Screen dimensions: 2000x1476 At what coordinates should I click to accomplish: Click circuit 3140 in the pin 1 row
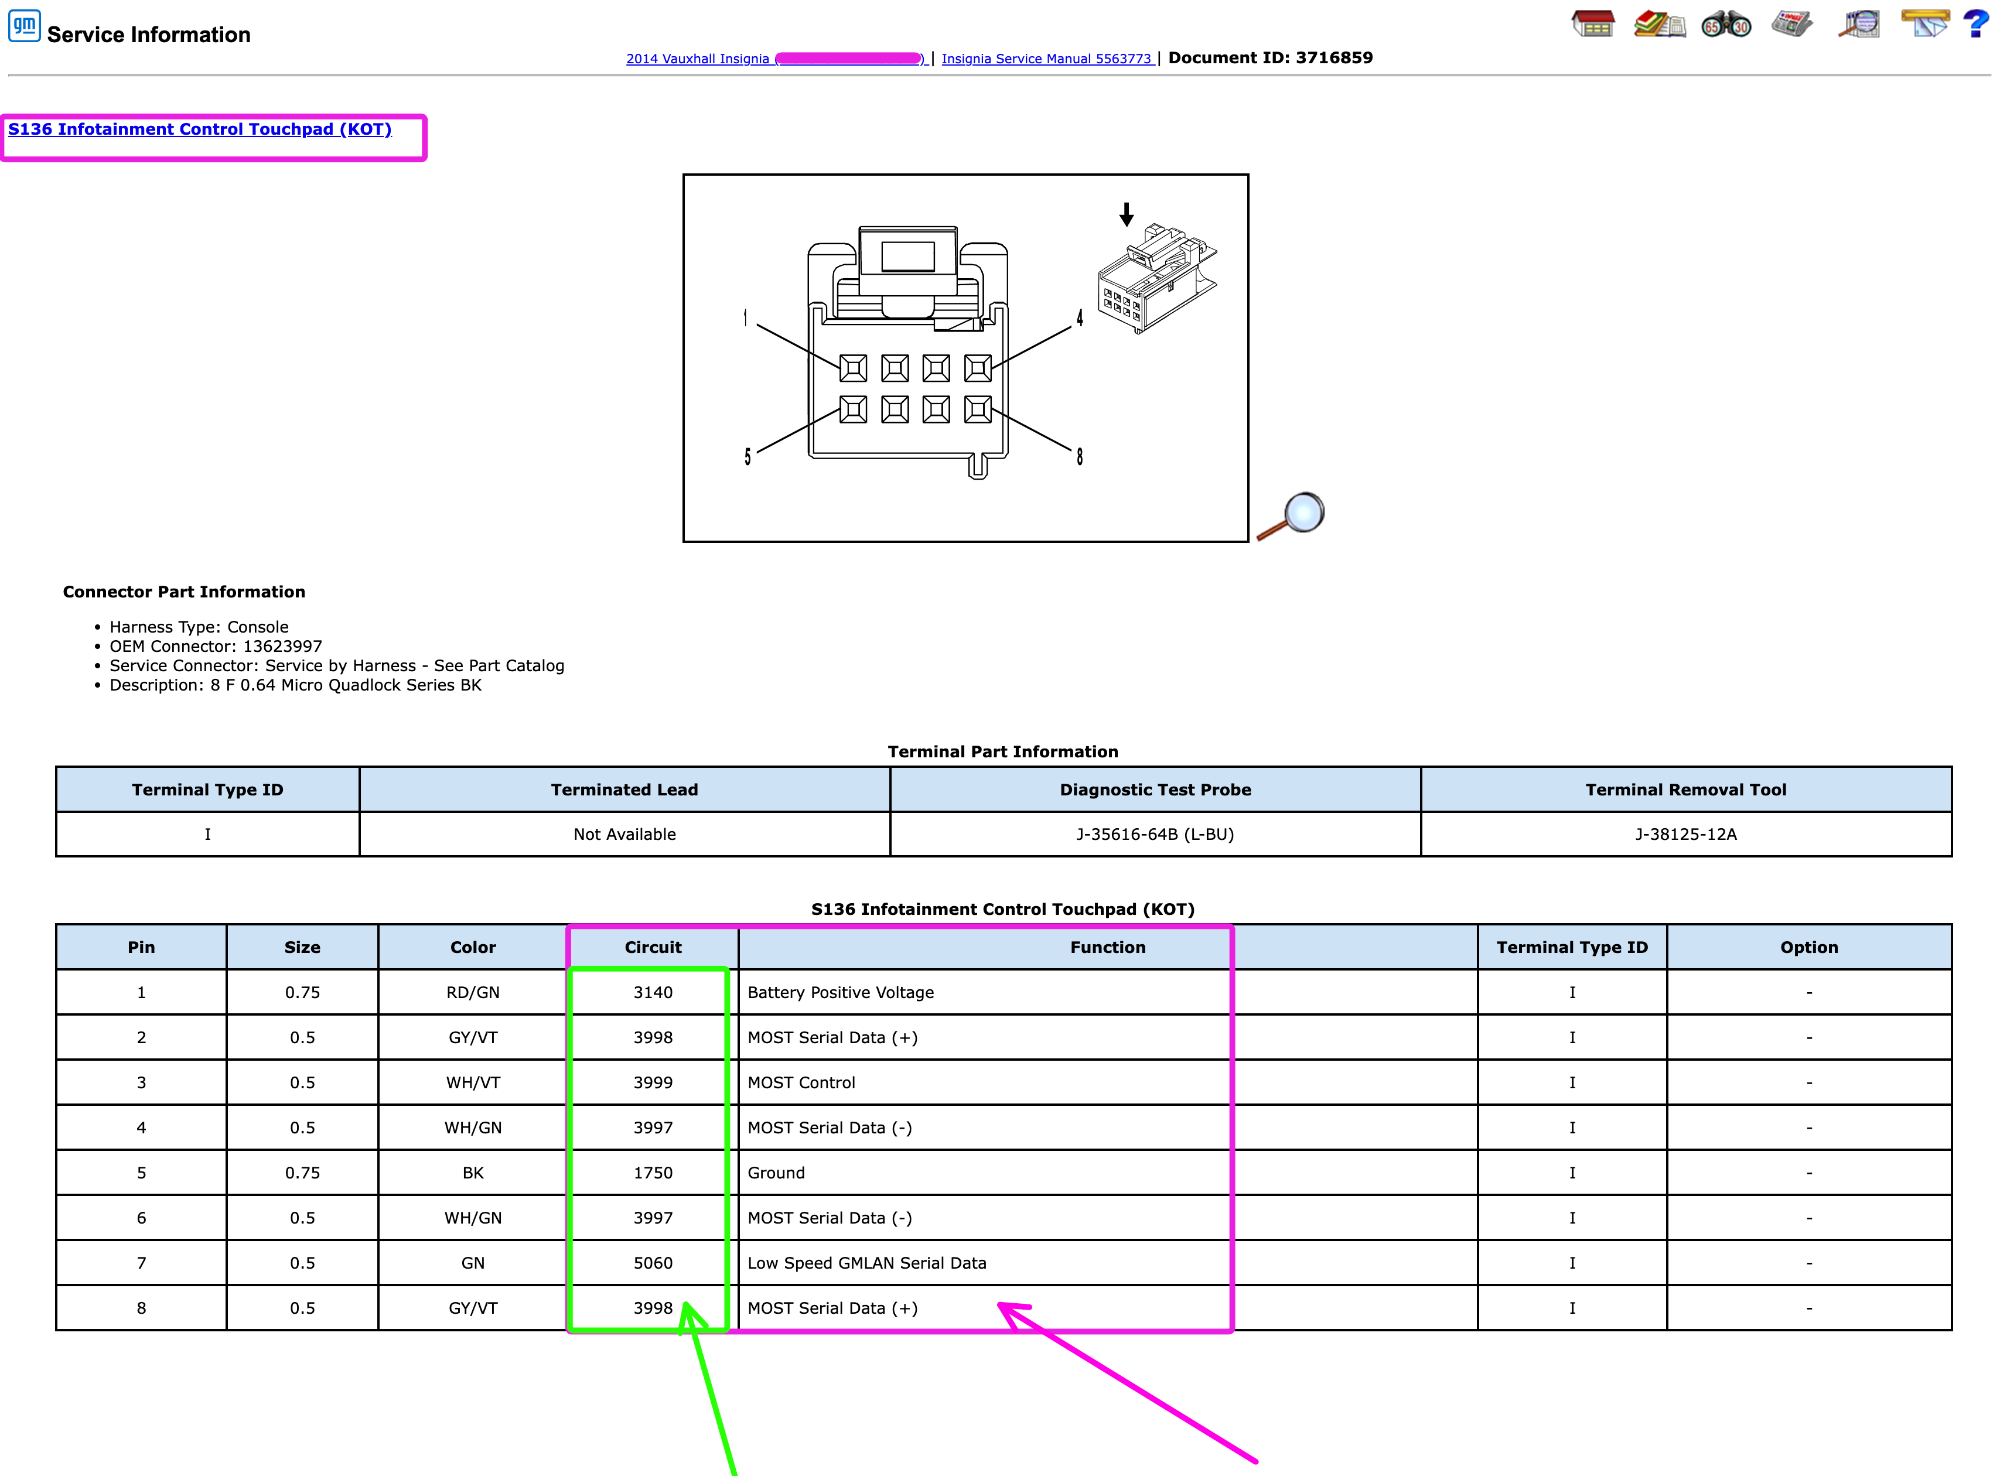pyautogui.click(x=653, y=992)
